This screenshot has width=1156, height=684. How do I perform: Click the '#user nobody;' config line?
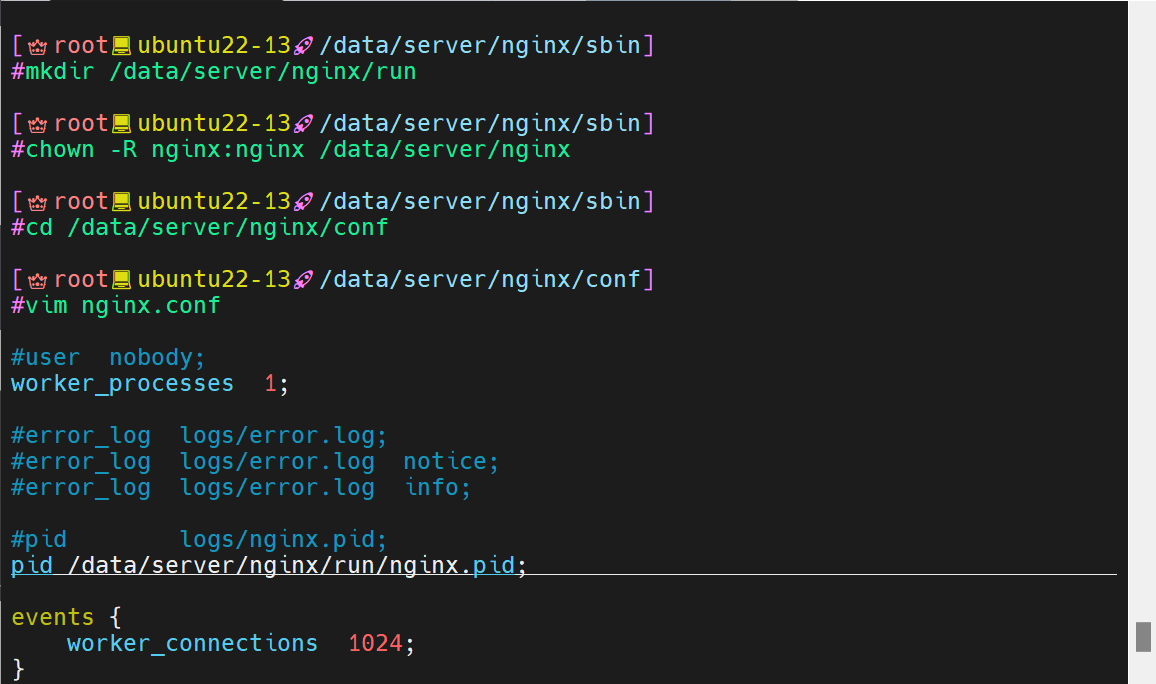[108, 357]
